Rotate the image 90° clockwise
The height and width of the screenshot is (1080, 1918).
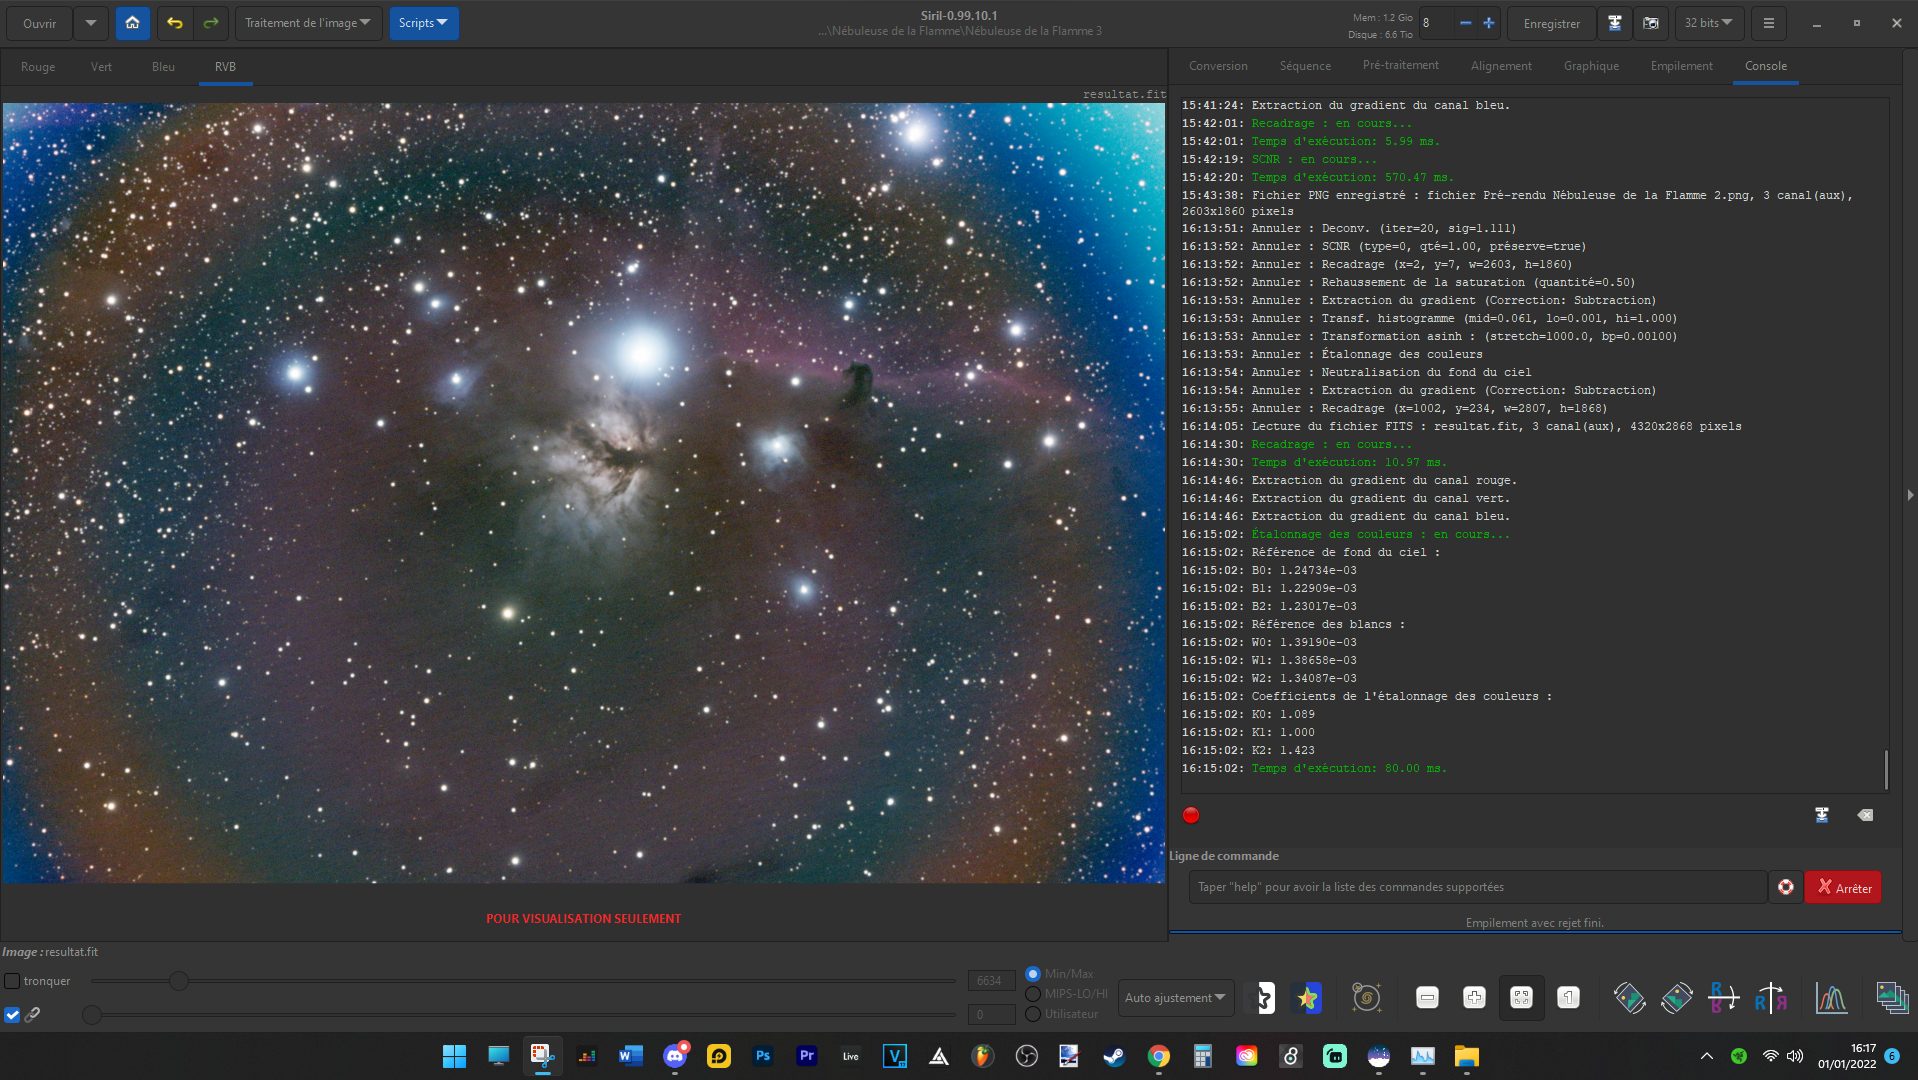coord(1677,998)
